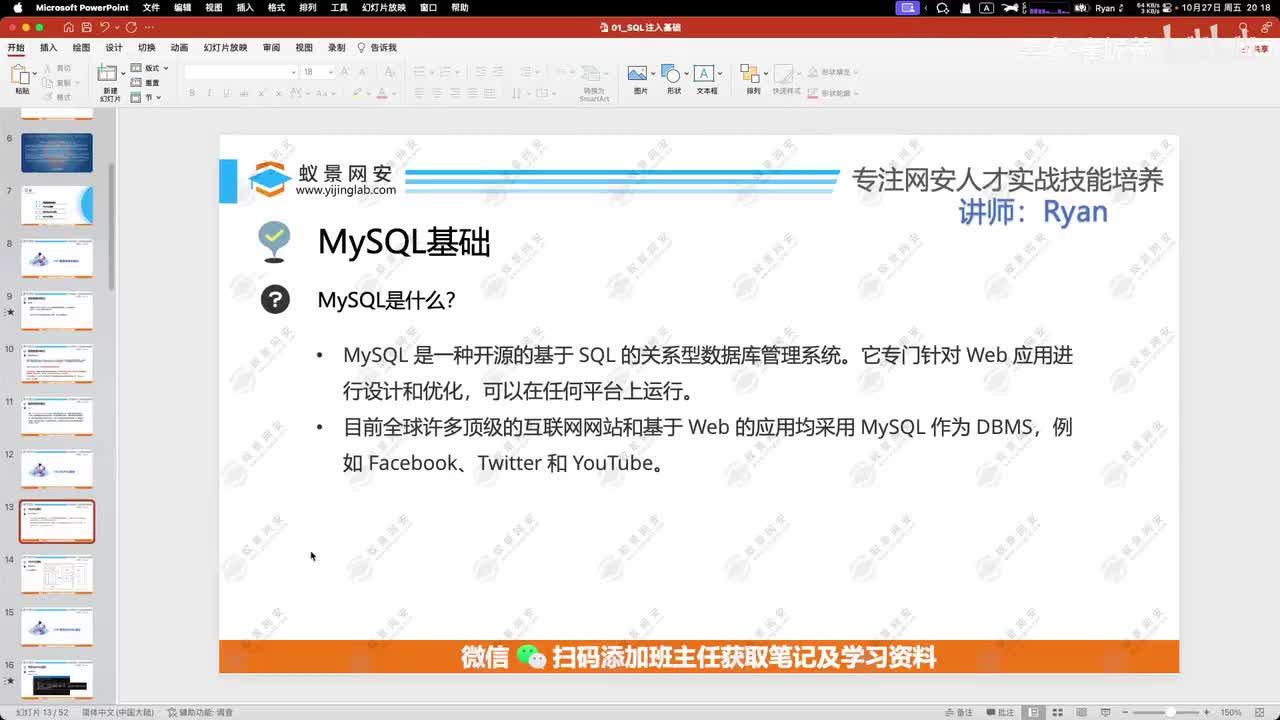Expand the 形状填充 shape fill dropdown
The image size is (1280, 720).
point(857,72)
